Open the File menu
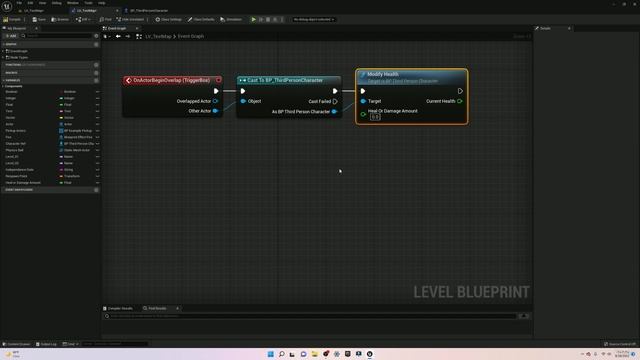The image size is (640, 360). [x=19, y=3]
